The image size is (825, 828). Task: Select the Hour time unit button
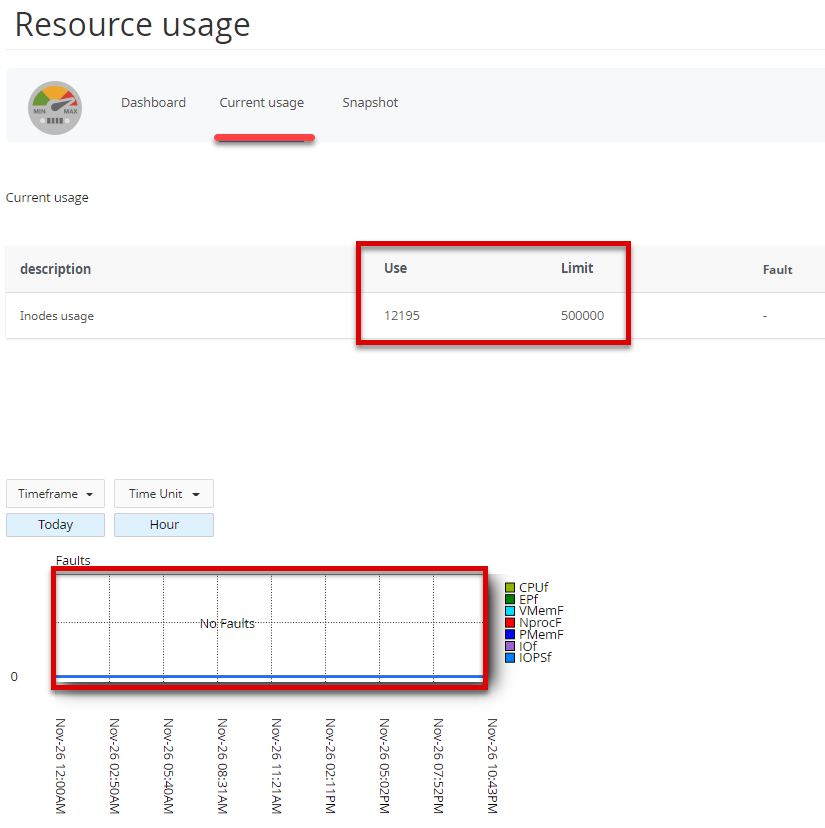pyautogui.click(x=164, y=524)
